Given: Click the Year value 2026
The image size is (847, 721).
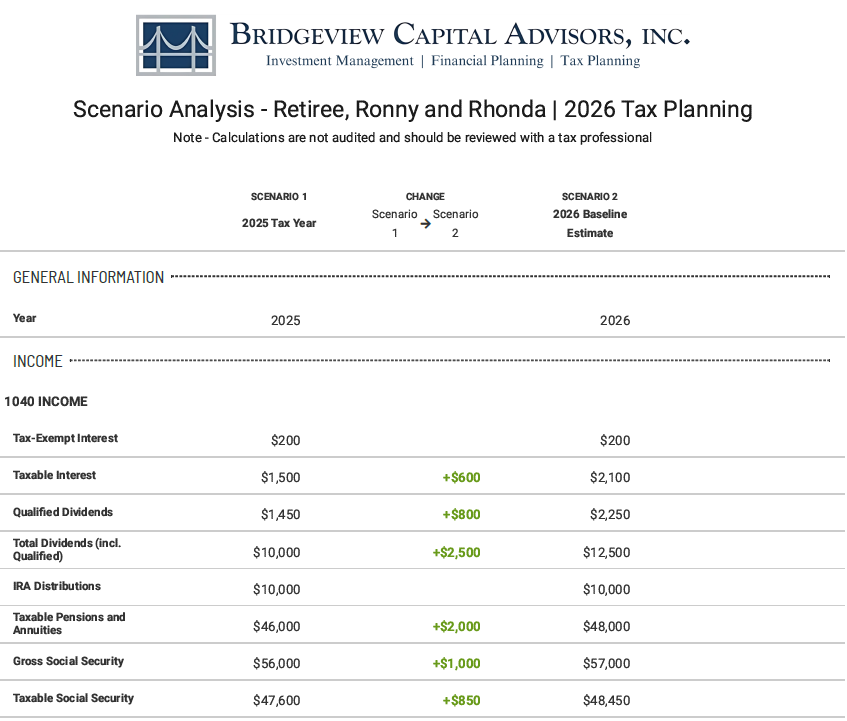Looking at the screenshot, I should tap(615, 321).
